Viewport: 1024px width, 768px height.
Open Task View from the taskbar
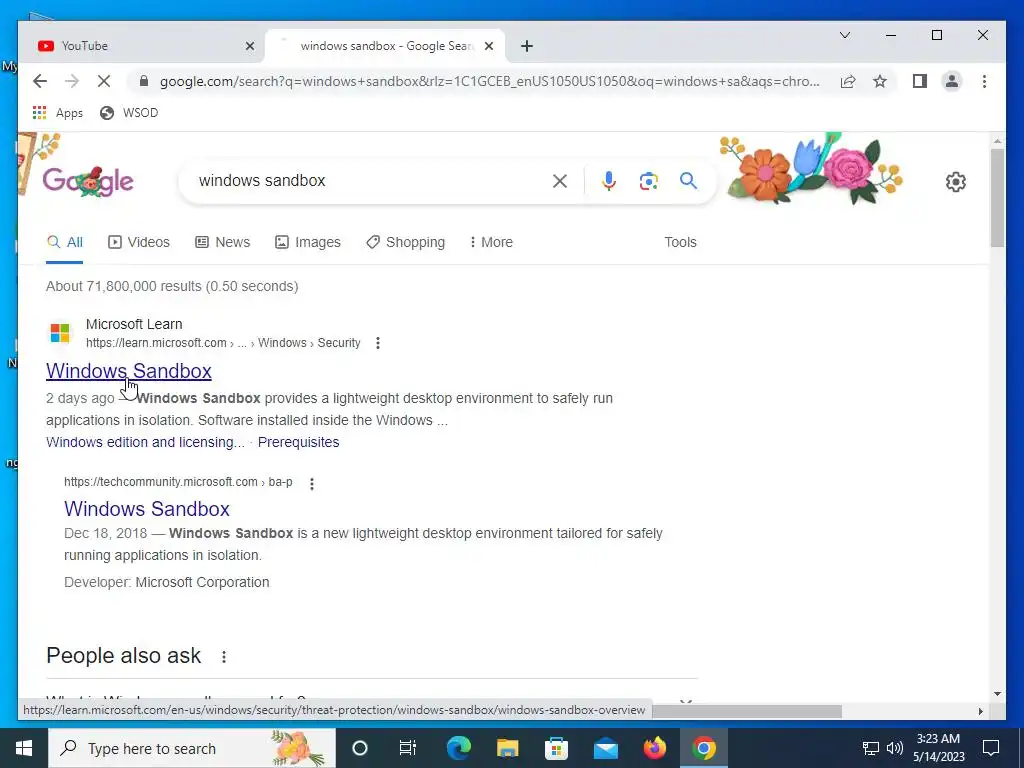pyautogui.click(x=408, y=748)
